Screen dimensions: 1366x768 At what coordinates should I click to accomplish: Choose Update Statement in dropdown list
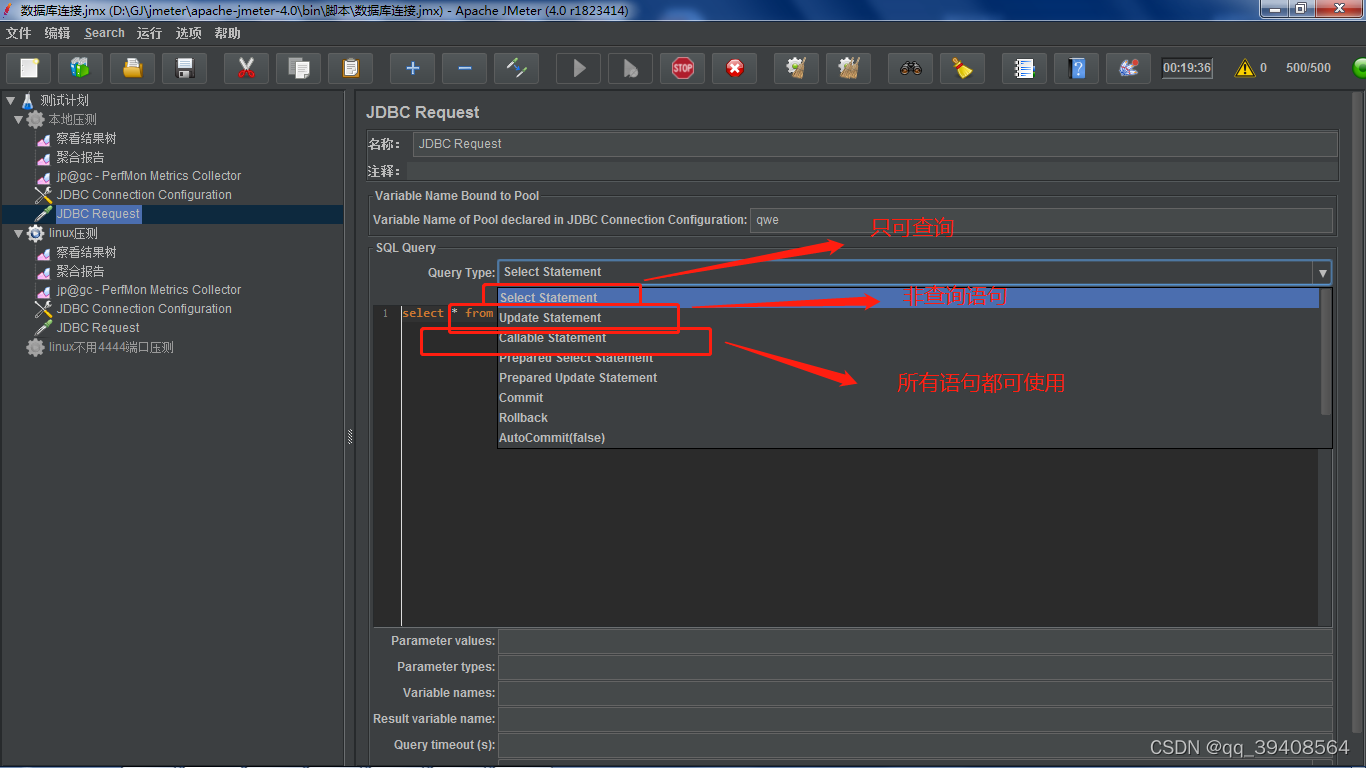coord(909,318)
